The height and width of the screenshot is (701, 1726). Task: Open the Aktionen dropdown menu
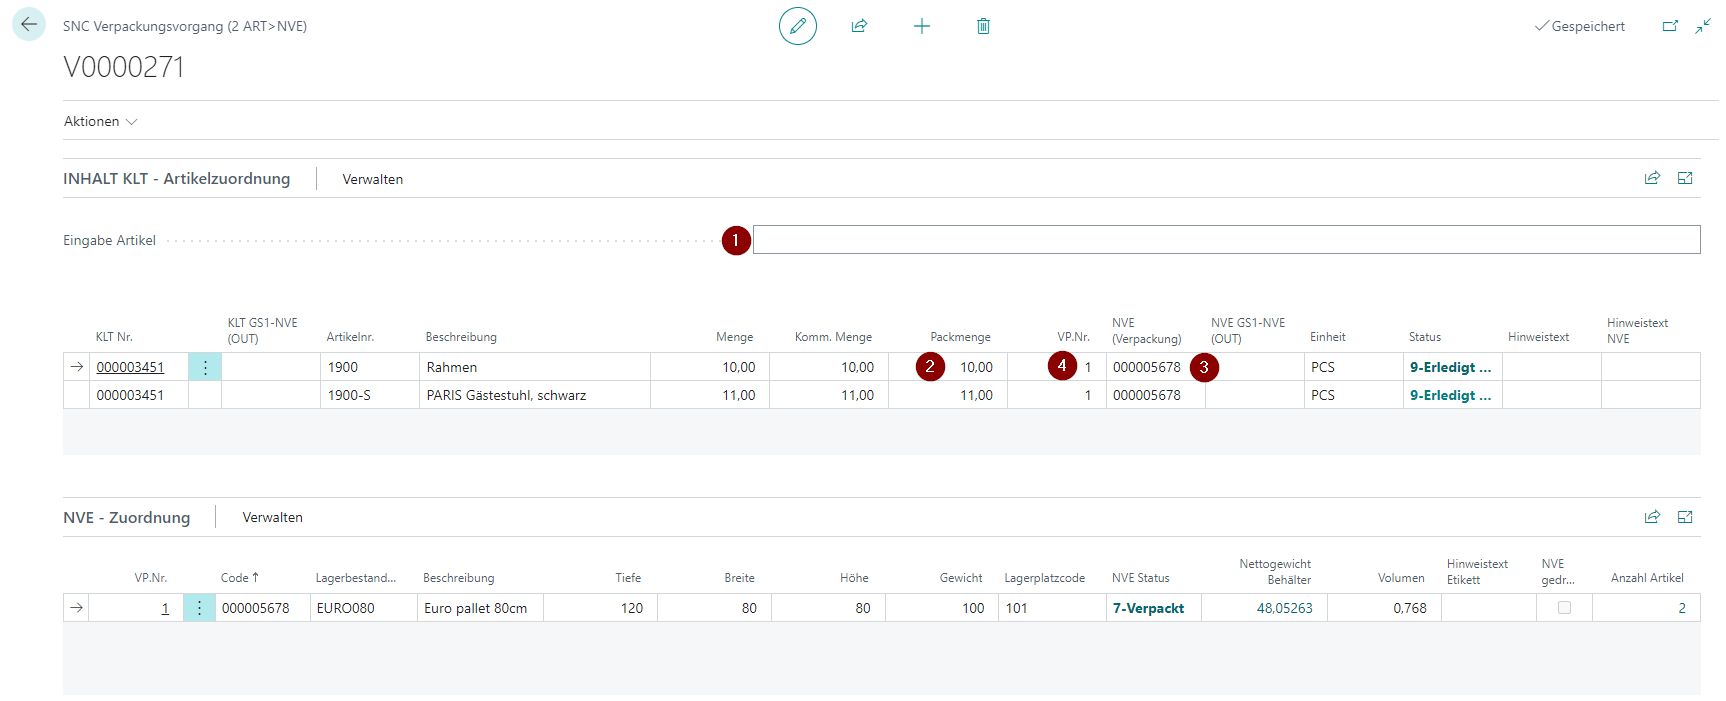[100, 121]
